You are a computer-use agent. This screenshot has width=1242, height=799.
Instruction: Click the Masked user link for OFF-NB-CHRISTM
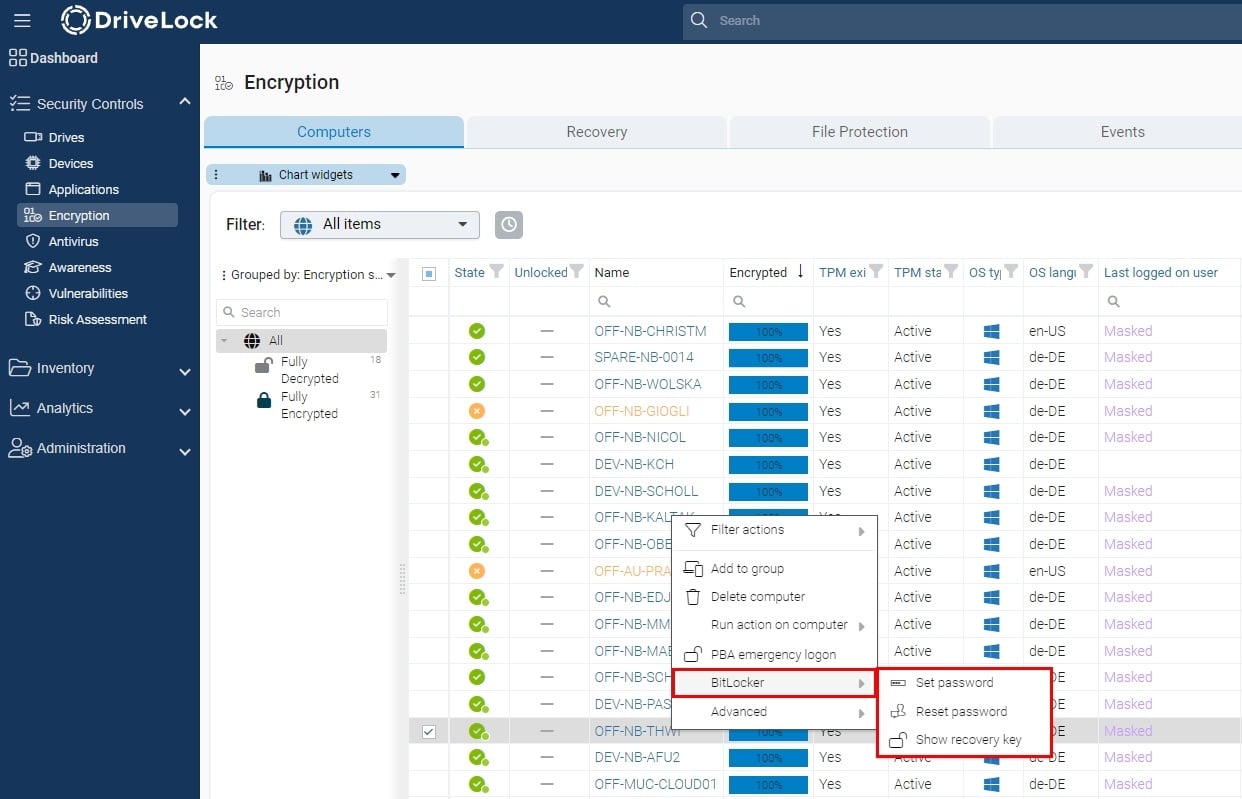(x=1128, y=330)
